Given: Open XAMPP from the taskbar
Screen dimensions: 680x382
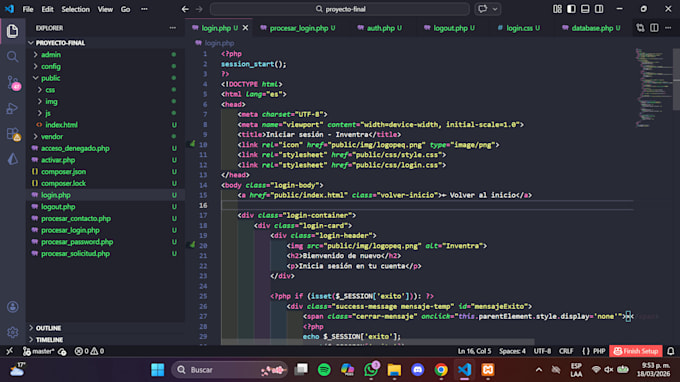Looking at the screenshot, I should coord(488,370).
